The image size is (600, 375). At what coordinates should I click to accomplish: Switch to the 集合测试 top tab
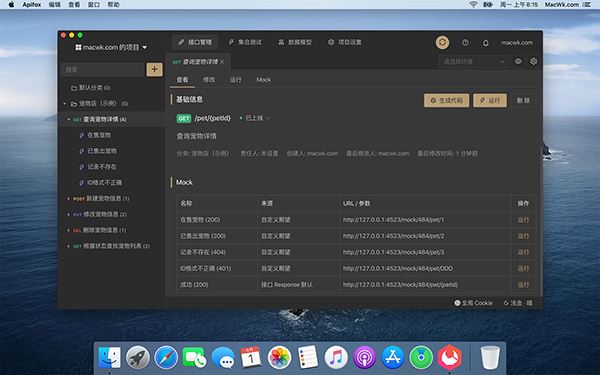tap(245, 42)
